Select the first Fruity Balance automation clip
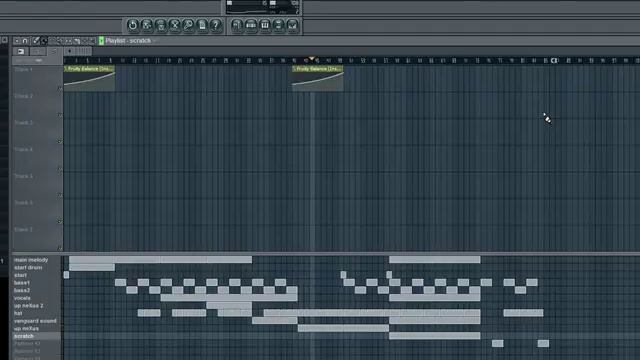The width and height of the screenshot is (640, 360). [89, 78]
